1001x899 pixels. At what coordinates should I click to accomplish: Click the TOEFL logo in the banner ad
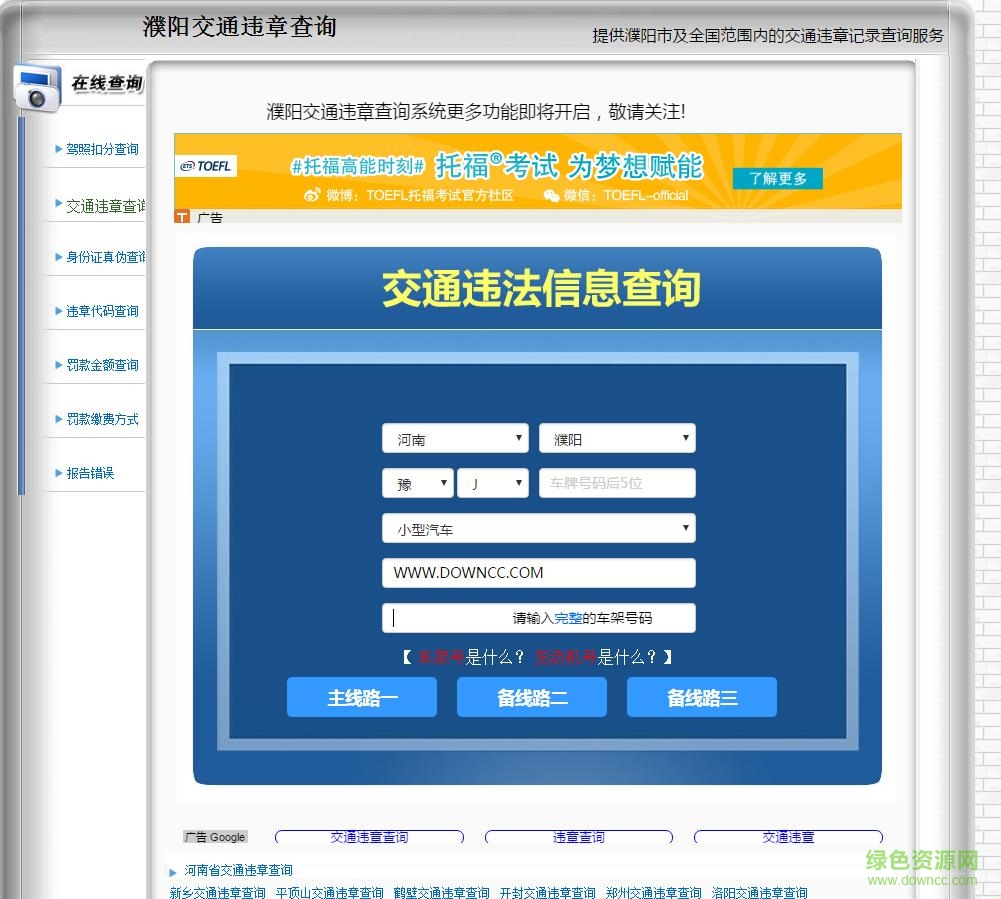(x=205, y=165)
